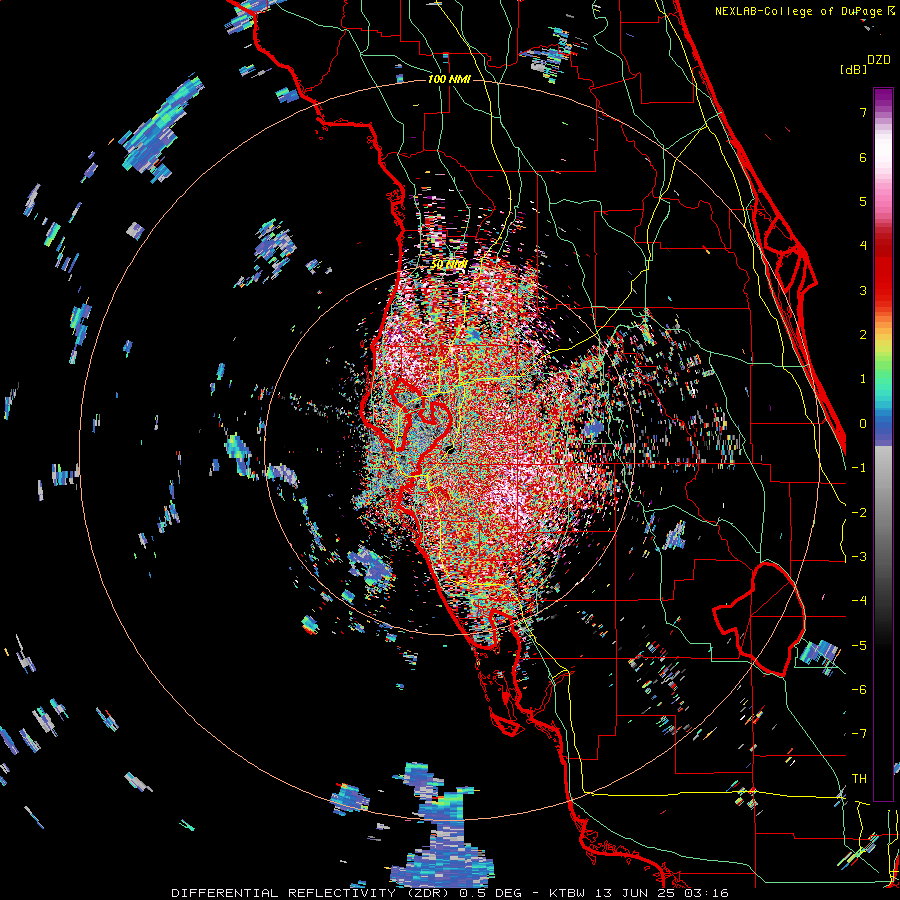Click the positive 2 tick label on scale
The height and width of the screenshot is (900, 900).
click(x=863, y=335)
